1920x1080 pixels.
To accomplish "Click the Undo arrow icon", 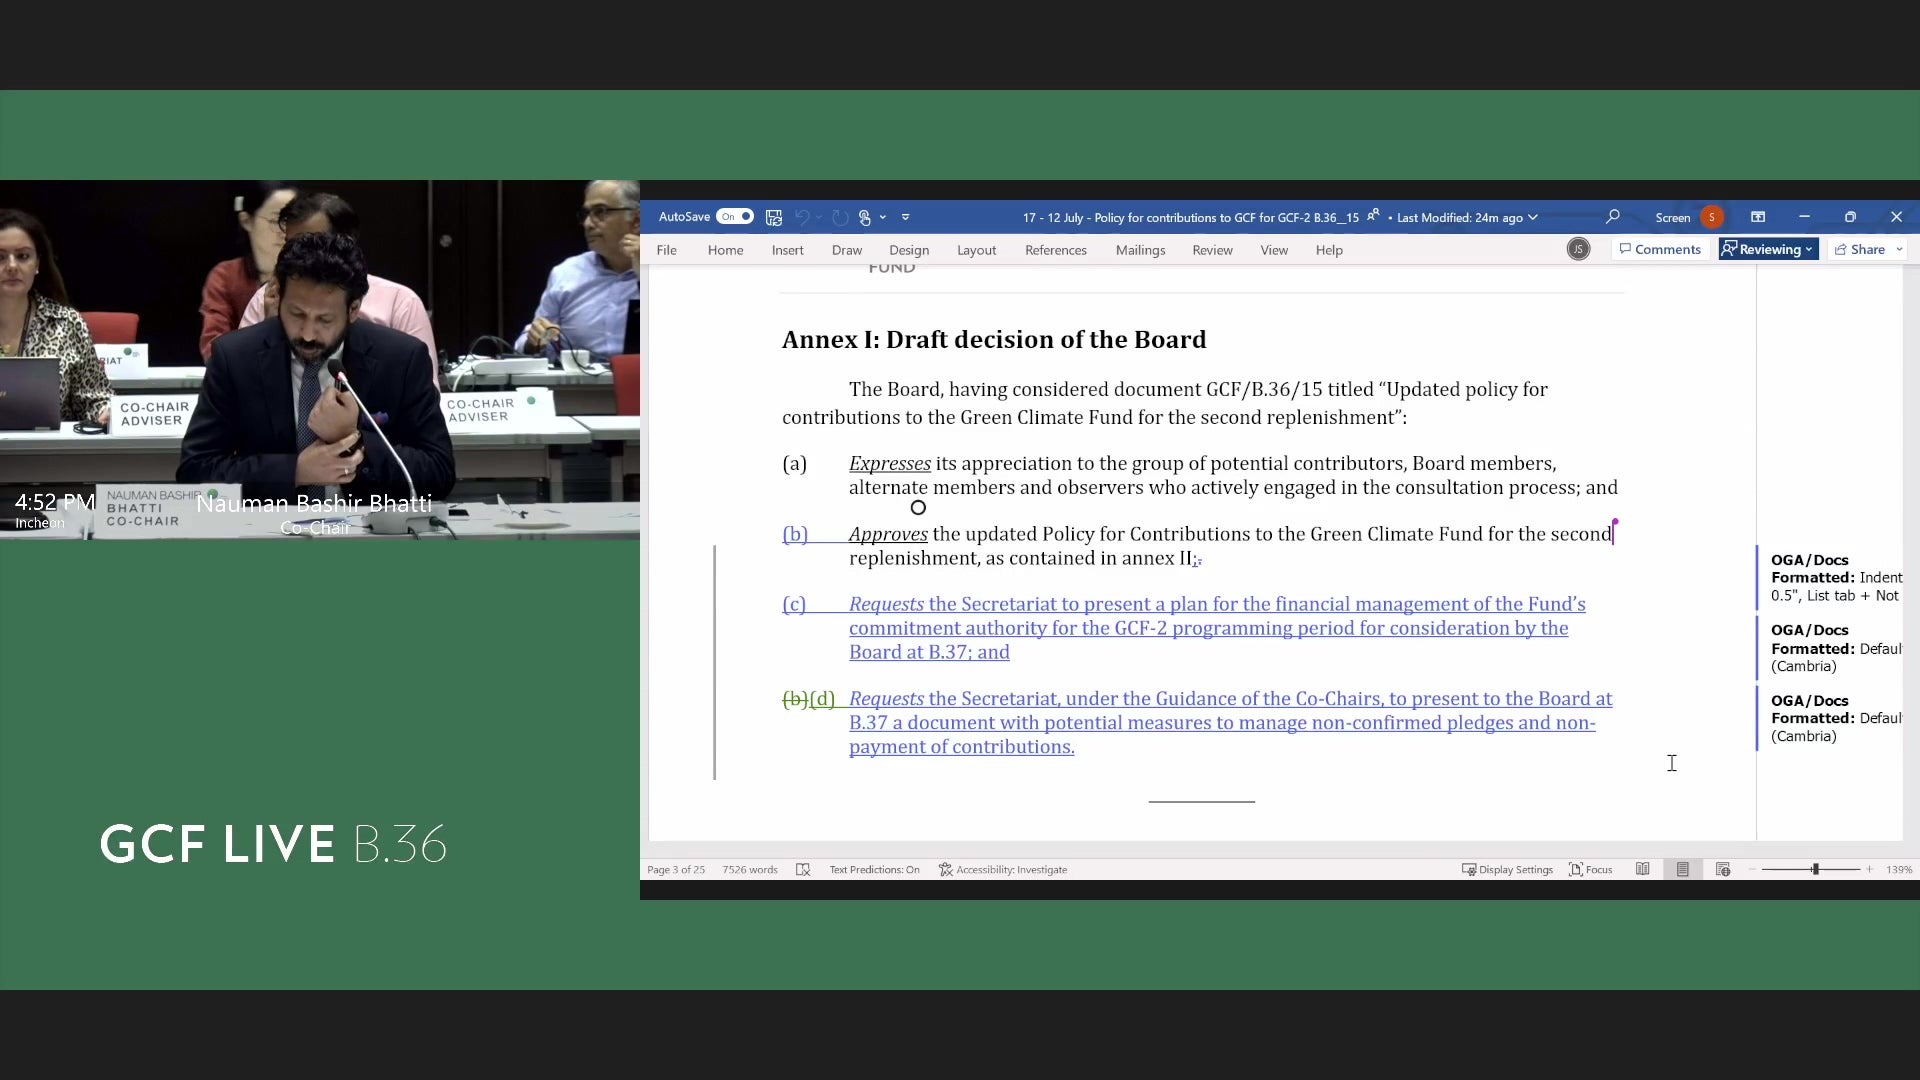I will (x=802, y=217).
